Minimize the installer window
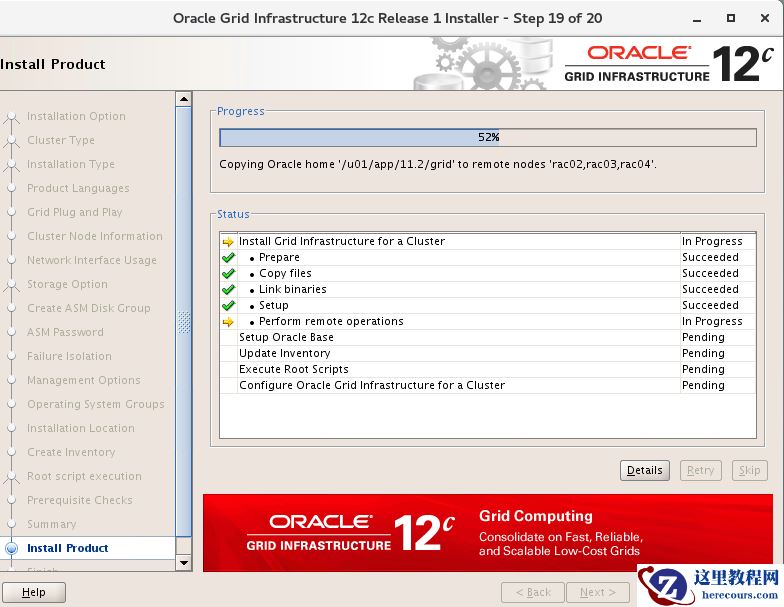The height and width of the screenshot is (607, 784). tap(697, 19)
